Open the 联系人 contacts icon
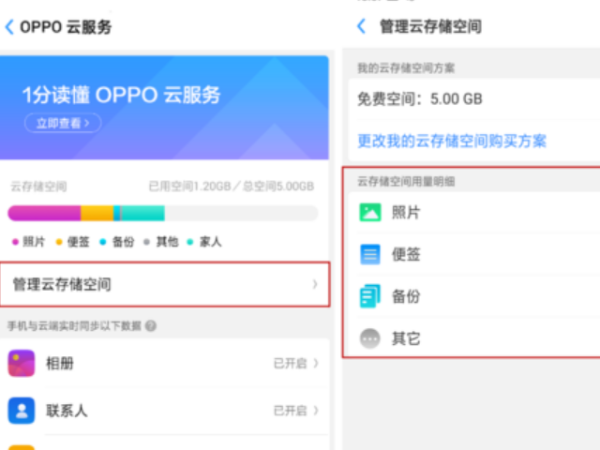600x450 pixels. (x=21, y=410)
